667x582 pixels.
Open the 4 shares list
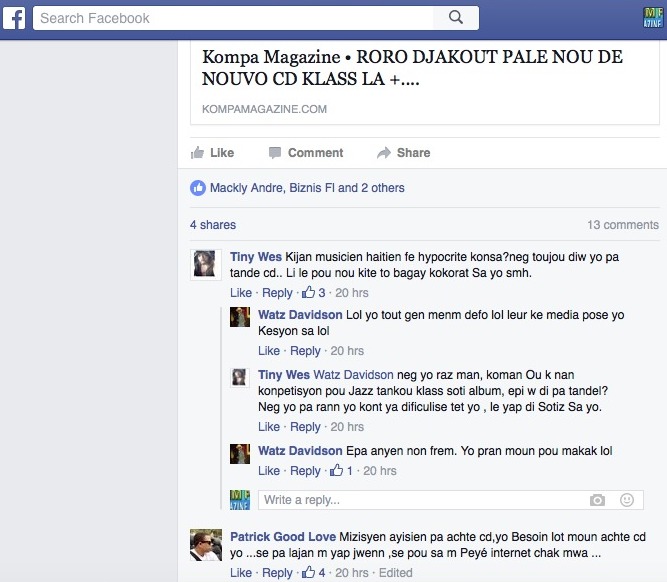click(213, 225)
